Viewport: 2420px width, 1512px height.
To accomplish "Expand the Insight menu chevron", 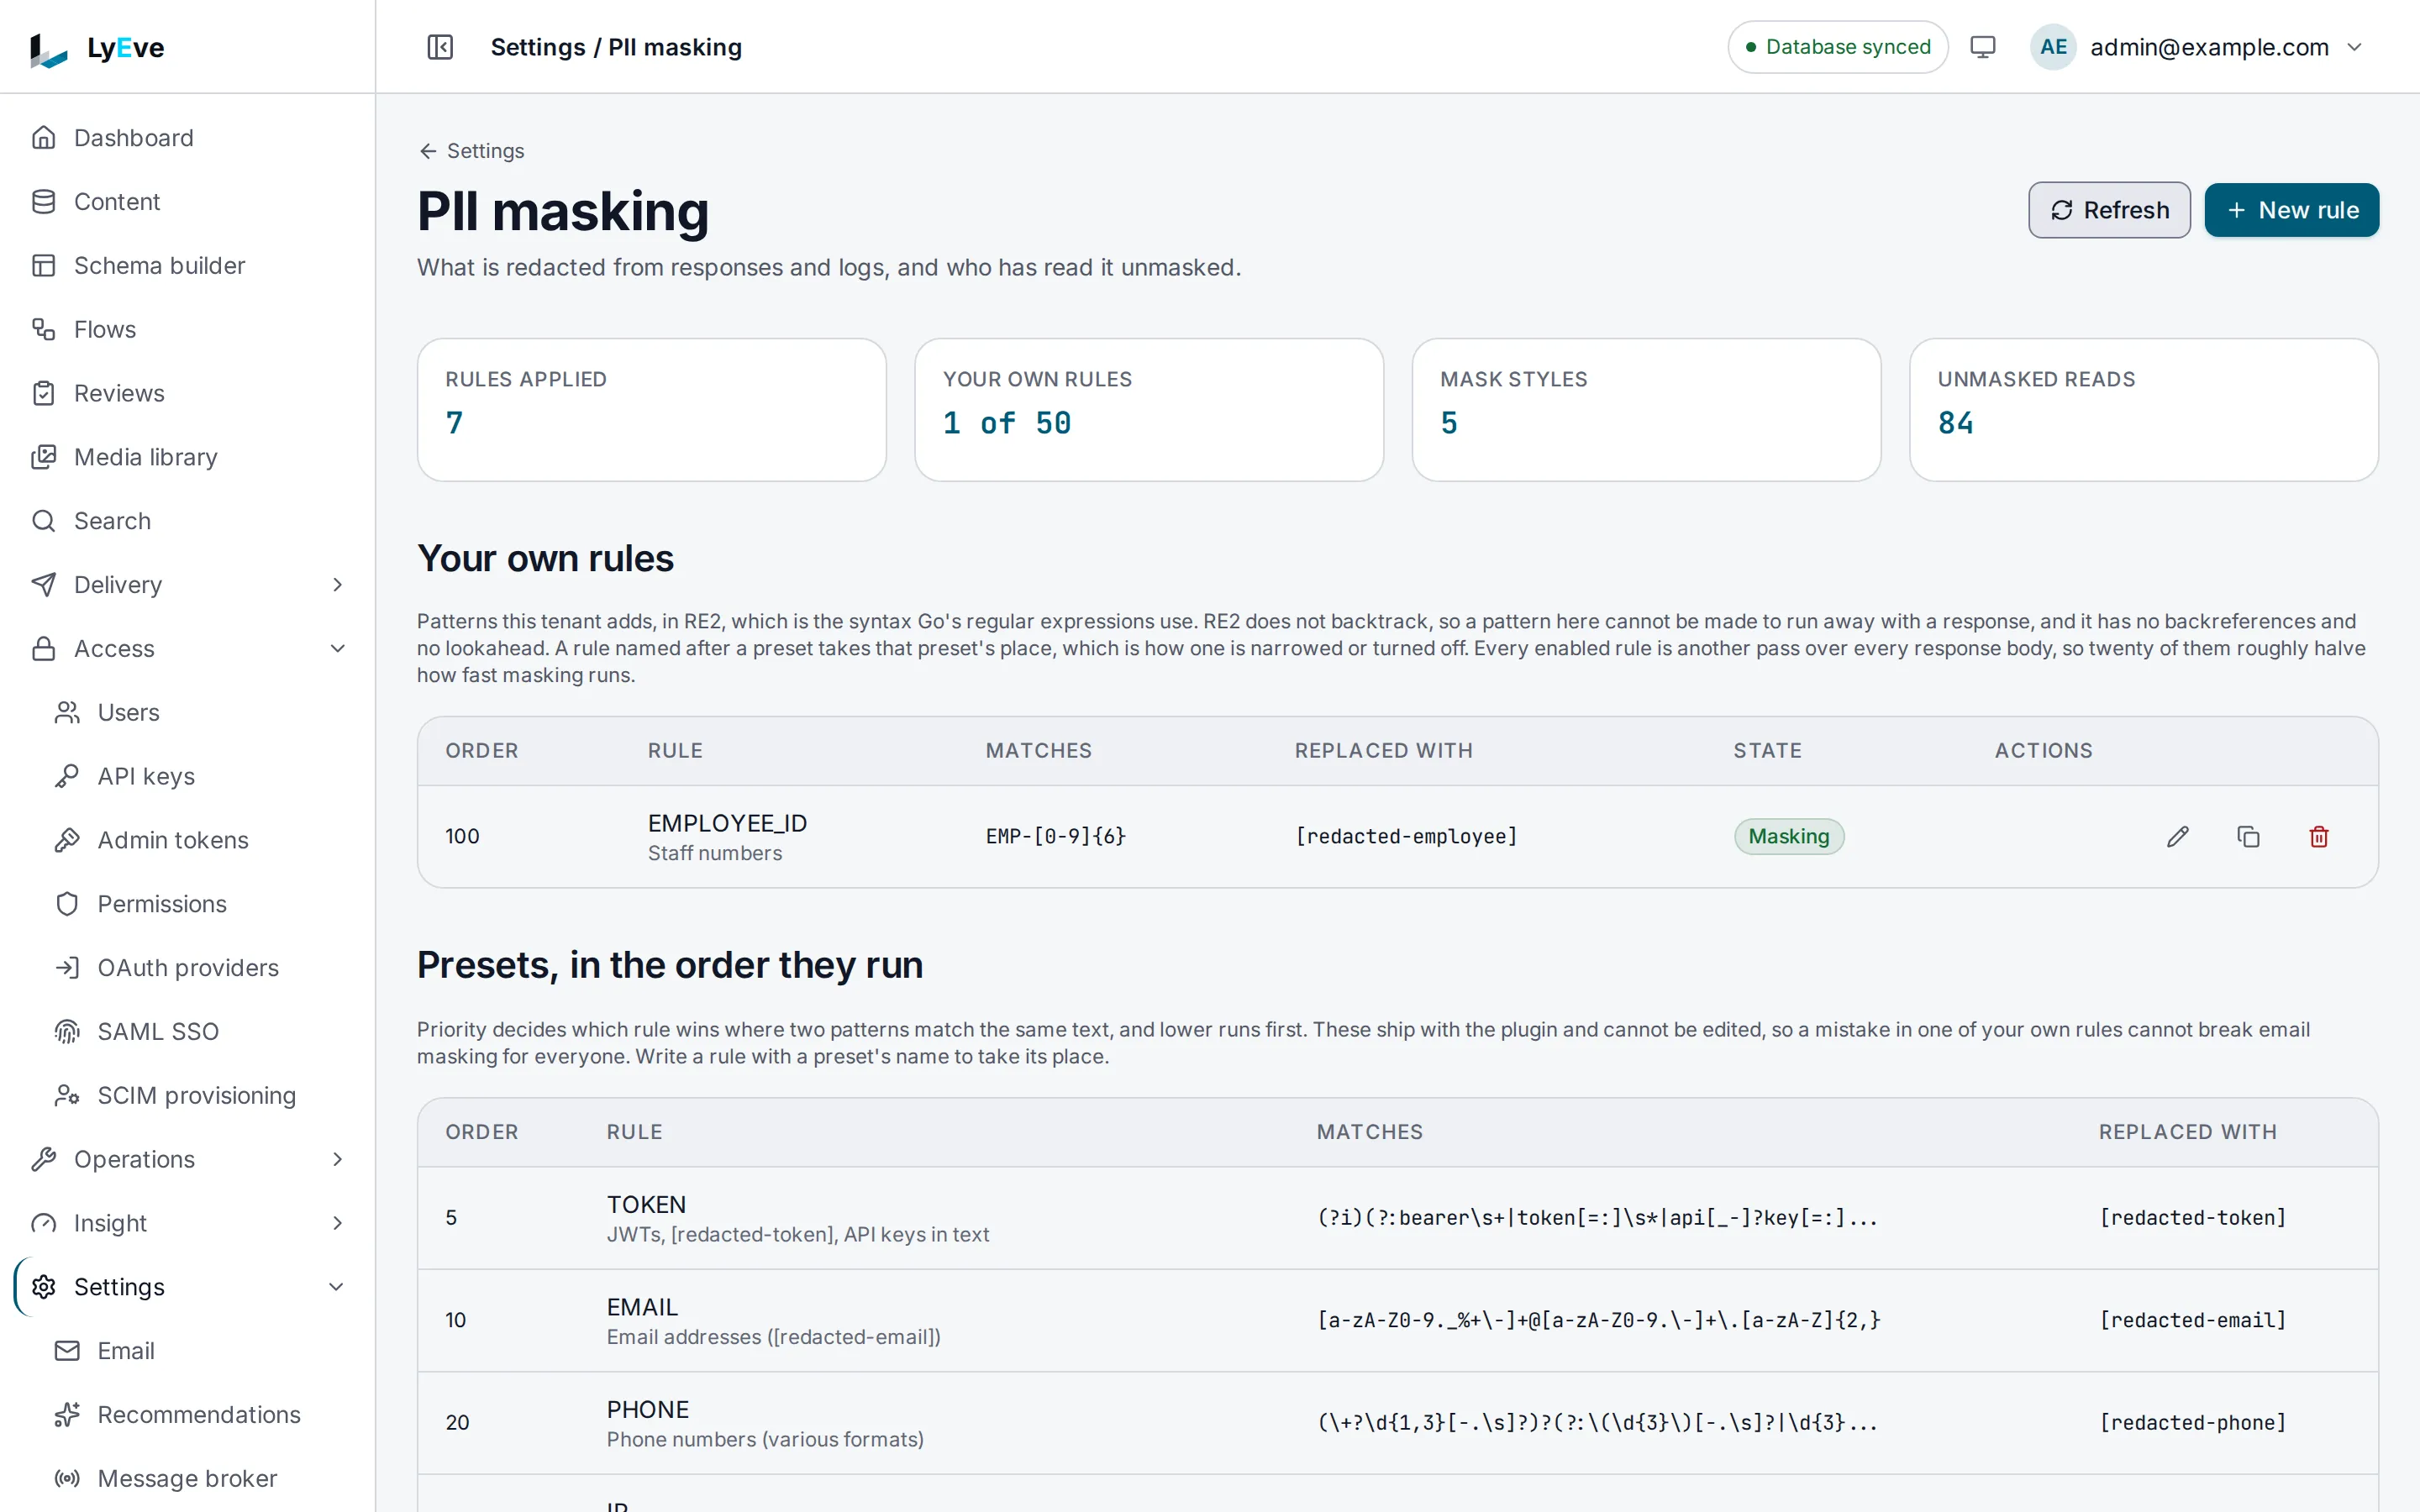I will [x=337, y=1223].
